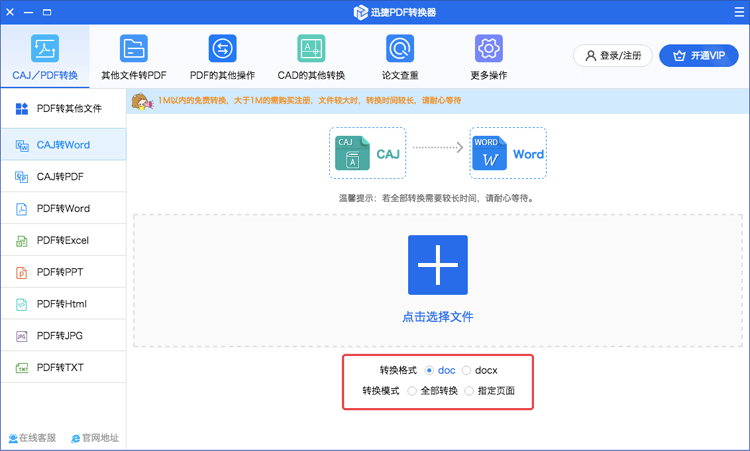Open the CAJ转PDF menu item
The width and height of the screenshot is (750, 451).
pos(64,177)
